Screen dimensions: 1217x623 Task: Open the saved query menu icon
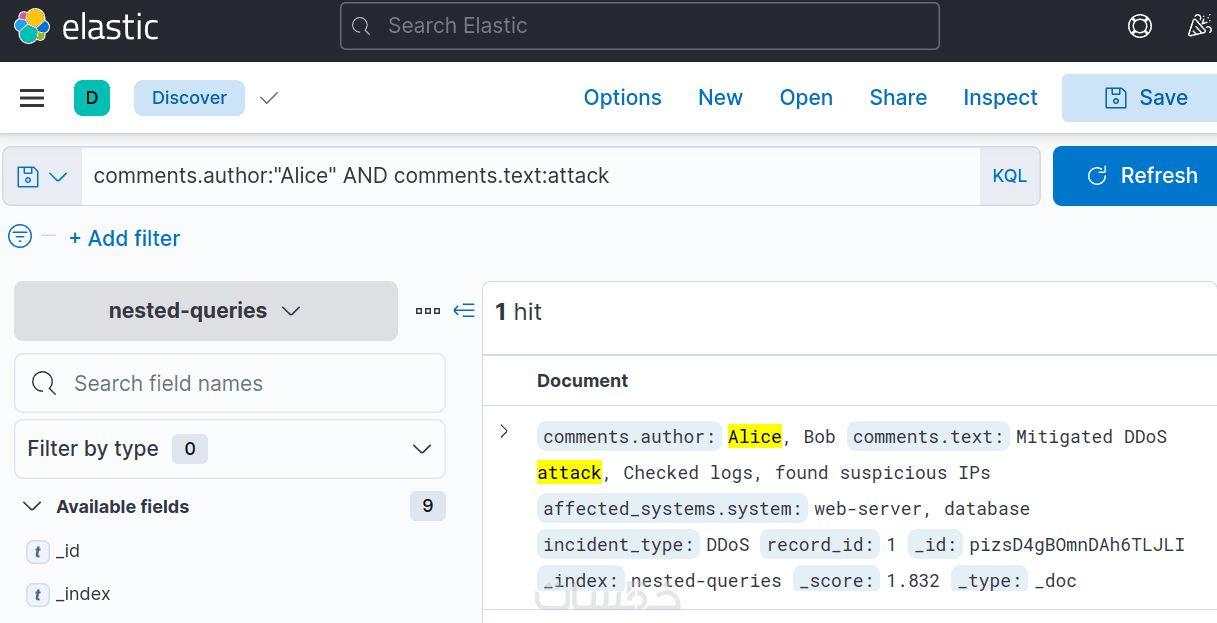[x=42, y=177]
